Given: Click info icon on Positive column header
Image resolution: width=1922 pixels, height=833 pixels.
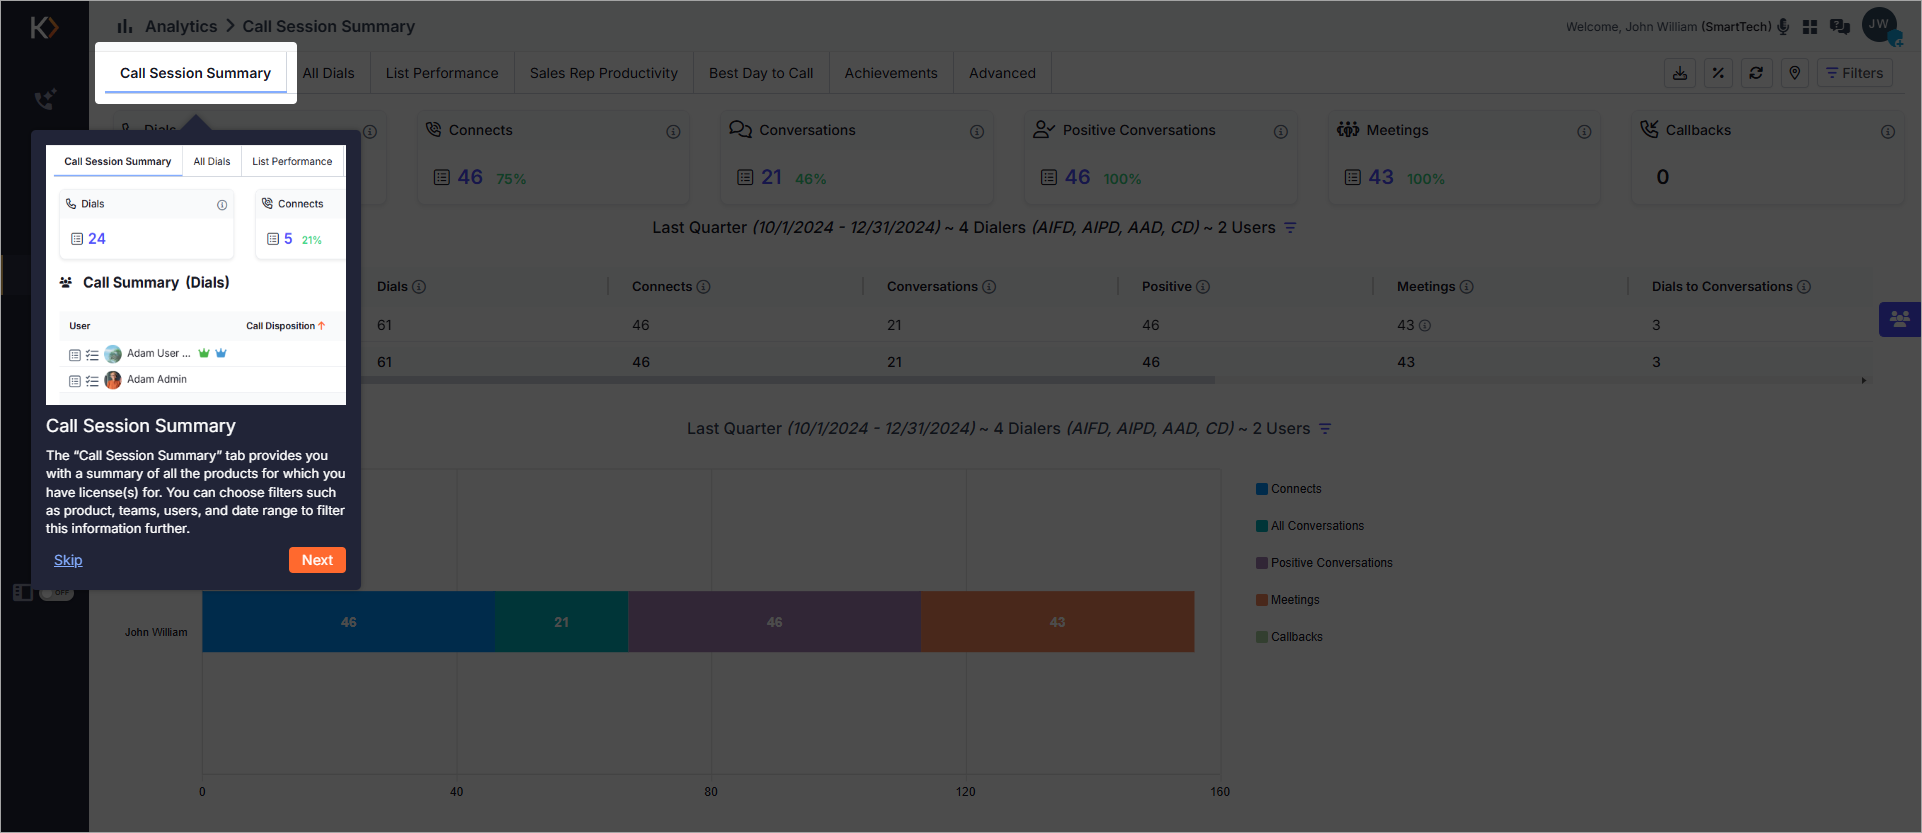Looking at the screenshot, I should coord(1203,287).
